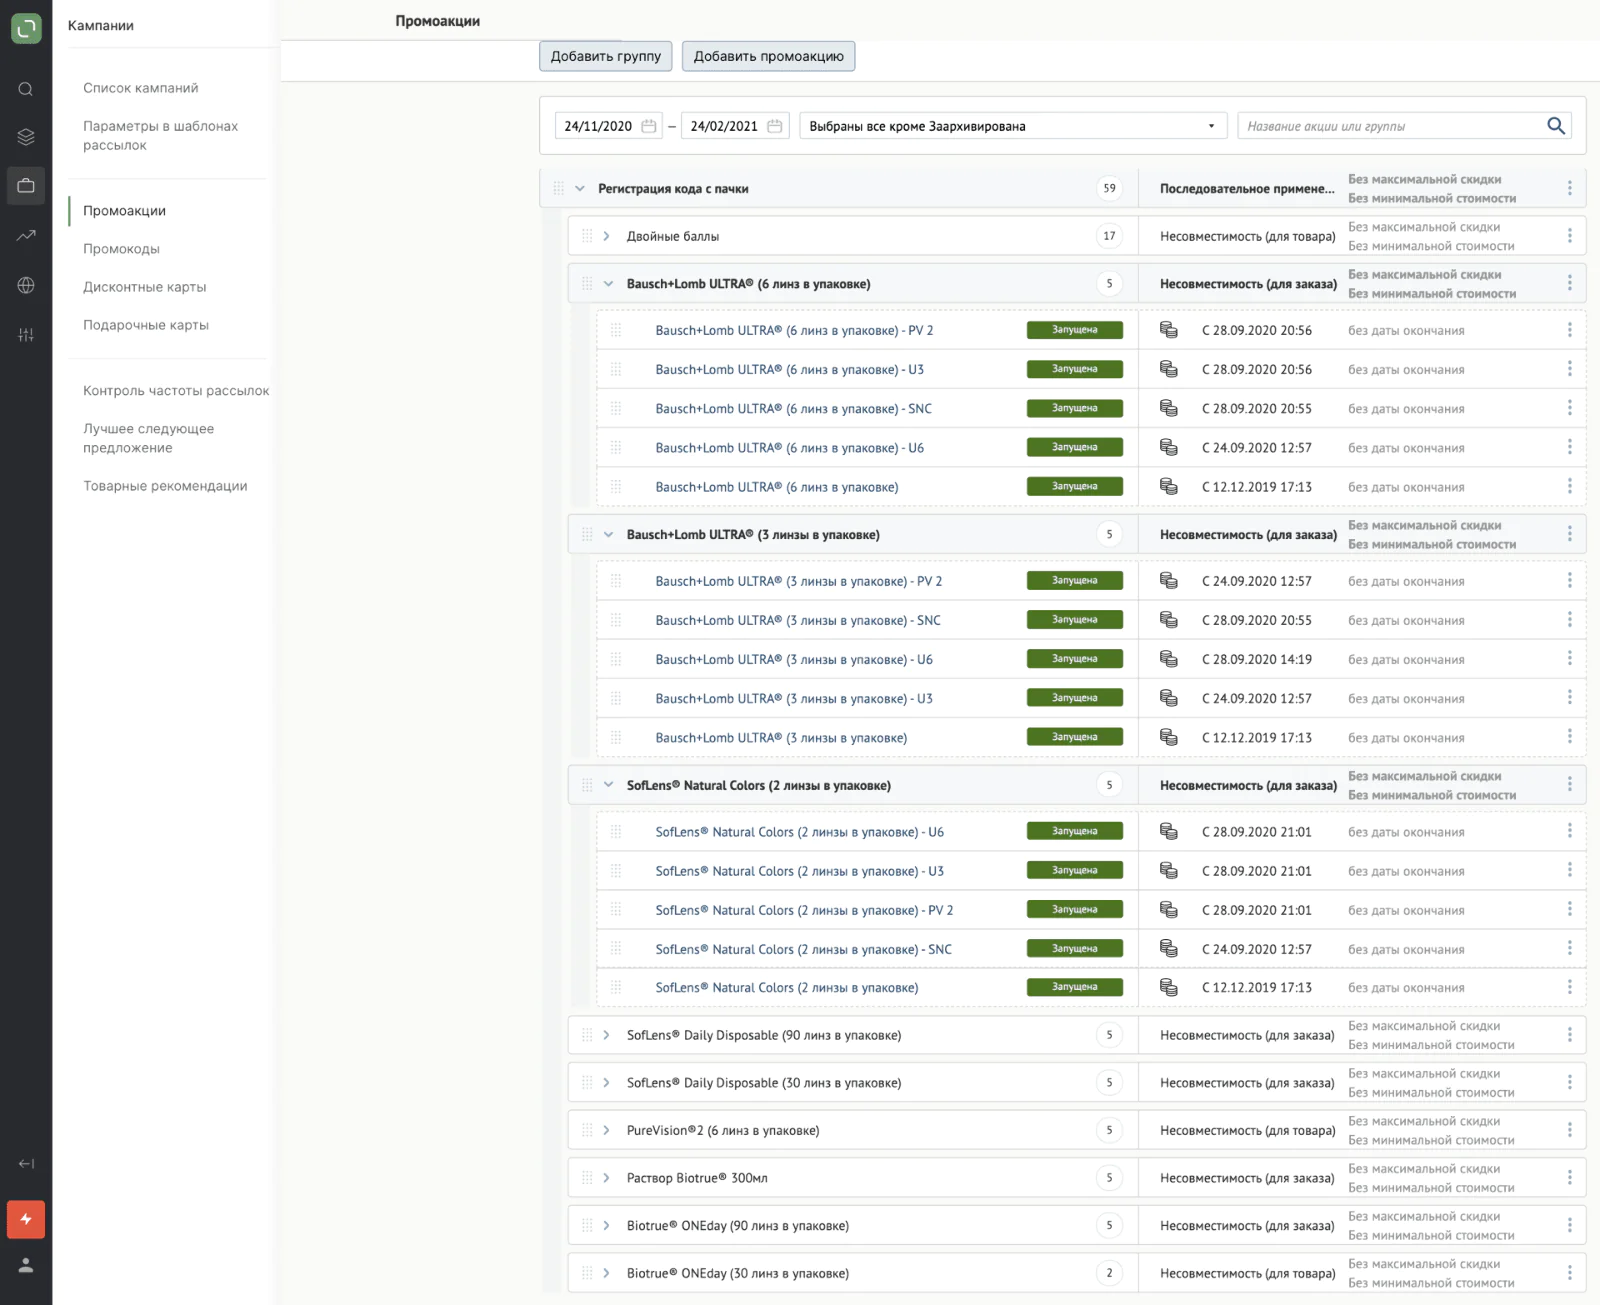1600x1305 pixels.
Task: Click count badge 17 on Двойные баллы
Action: click(x=1109, y=236)
